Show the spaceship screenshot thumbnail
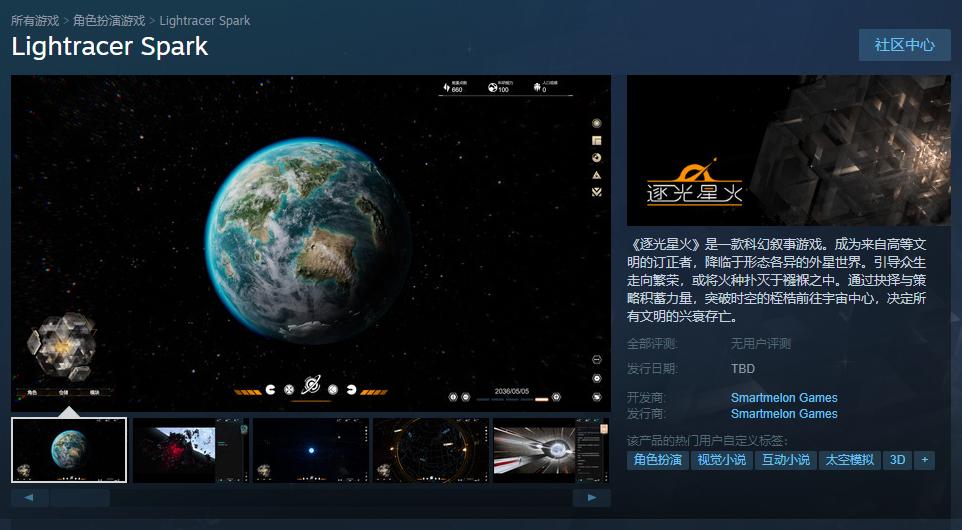 [x=551, y=451]
